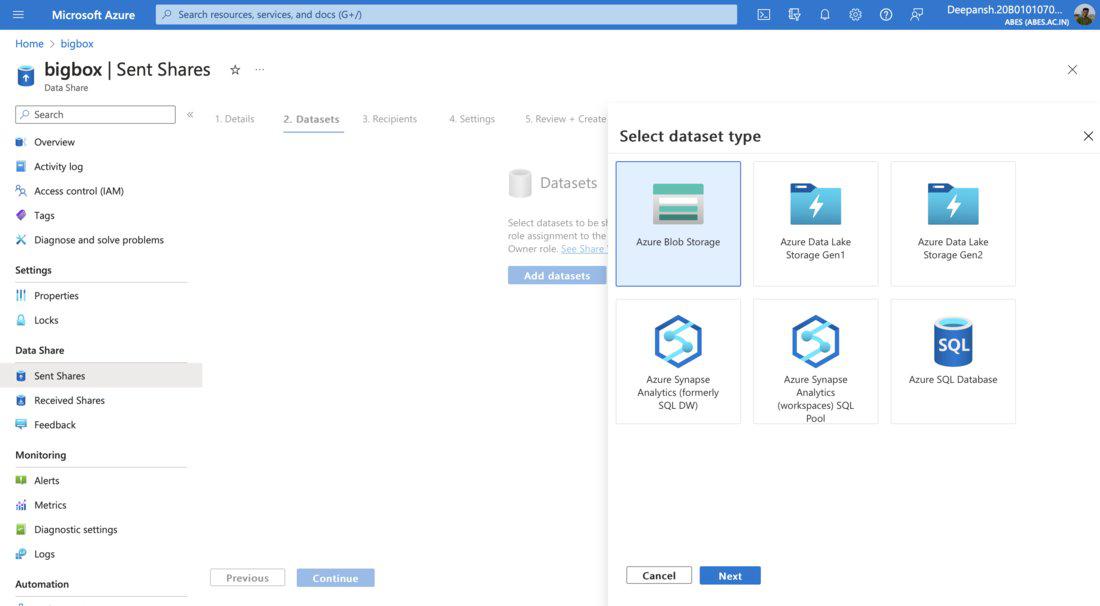Open the more options ellipsis
Viewport: 1100px width, 606px height.
260,69
